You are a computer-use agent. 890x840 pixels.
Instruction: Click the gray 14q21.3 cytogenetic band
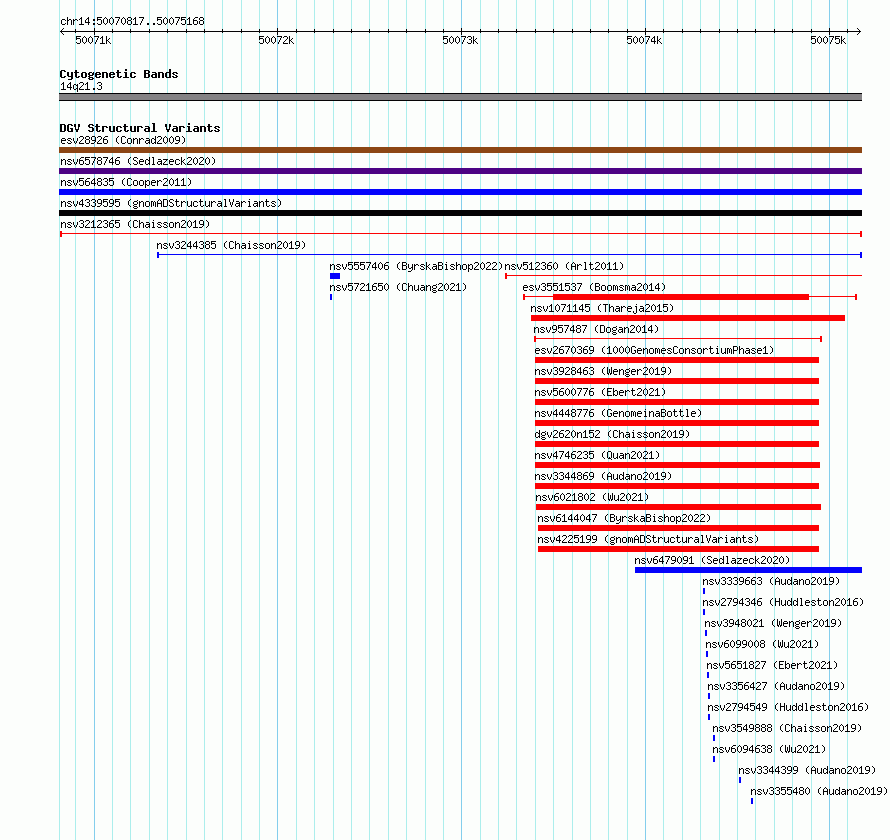tap(460, 97)
